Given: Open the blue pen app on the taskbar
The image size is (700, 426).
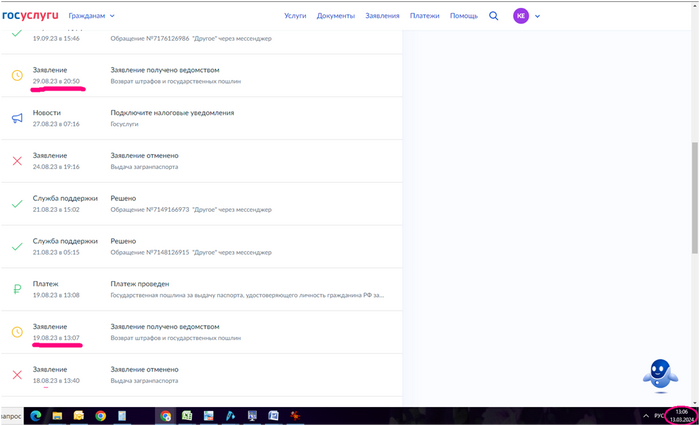Looking at the screenshot, I should tap(230, 416).
